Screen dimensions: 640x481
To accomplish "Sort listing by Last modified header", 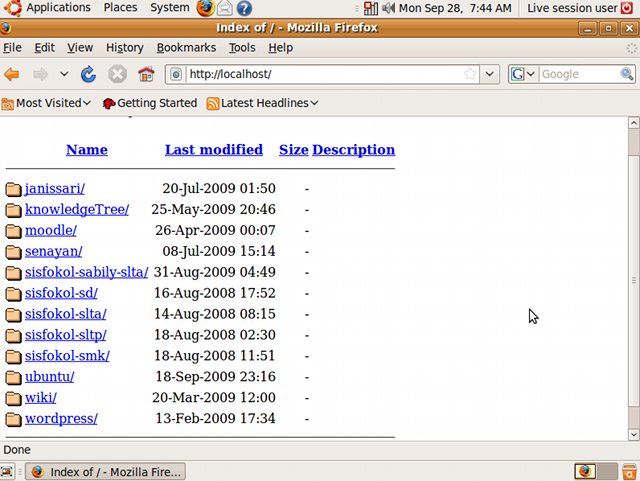I will tap(213, 150).
